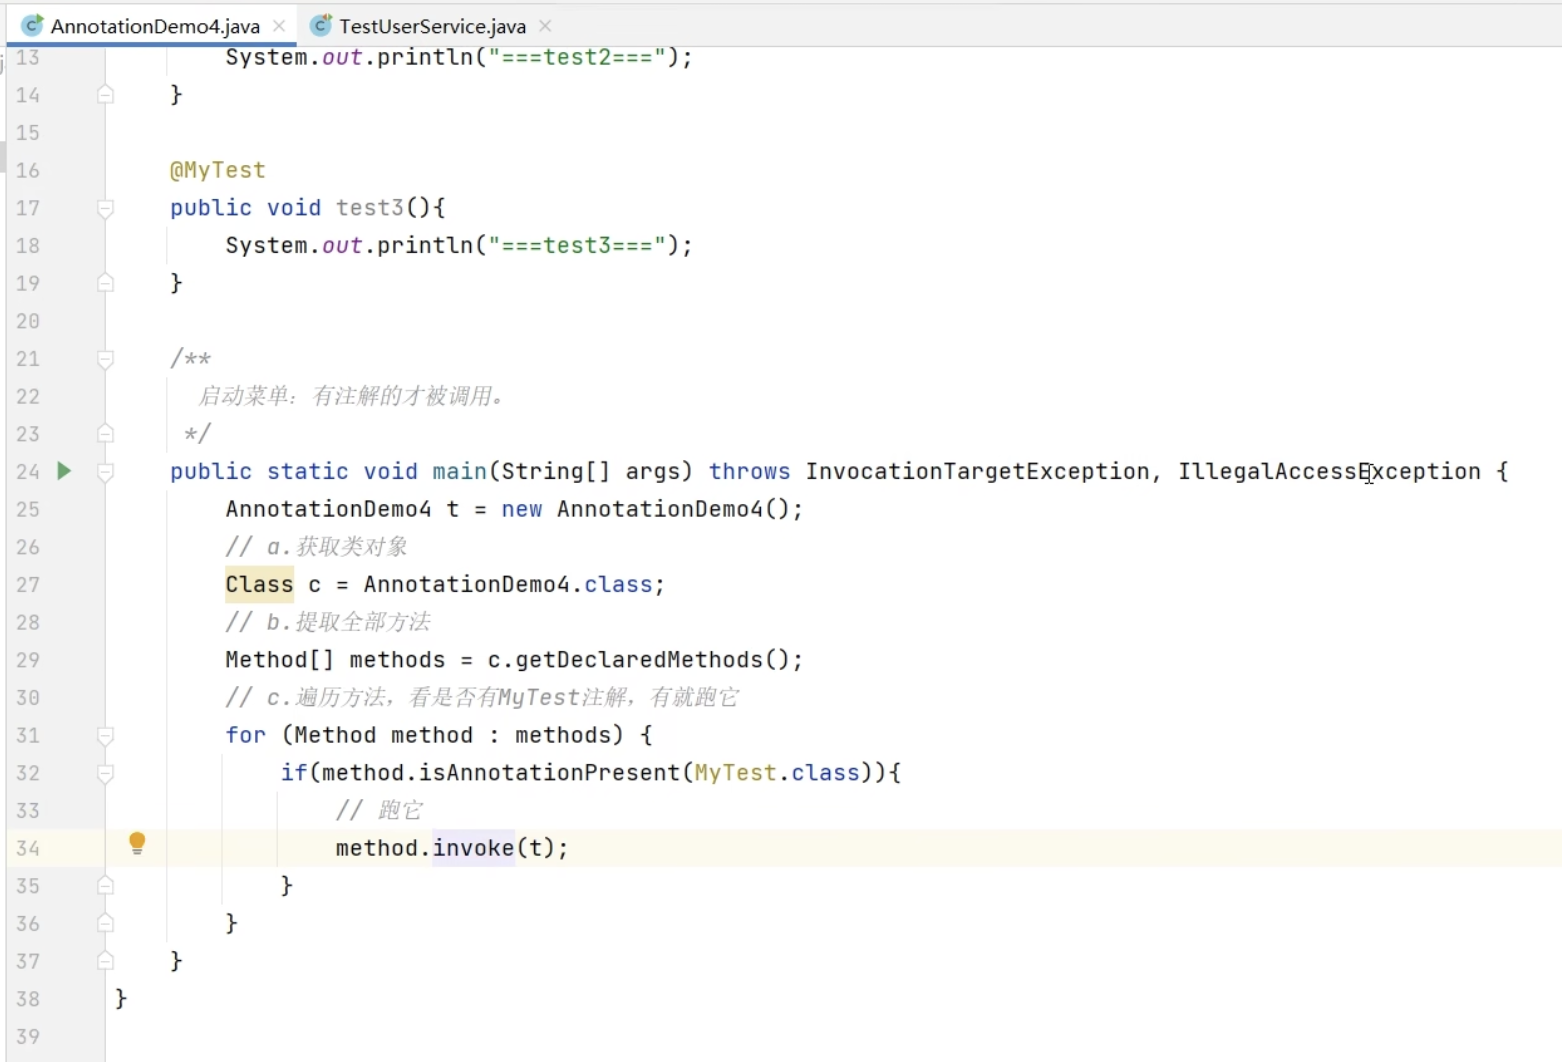
Task: Click the Javadoc text '启动菜单' on line 22
Action: tap(242, 396)
